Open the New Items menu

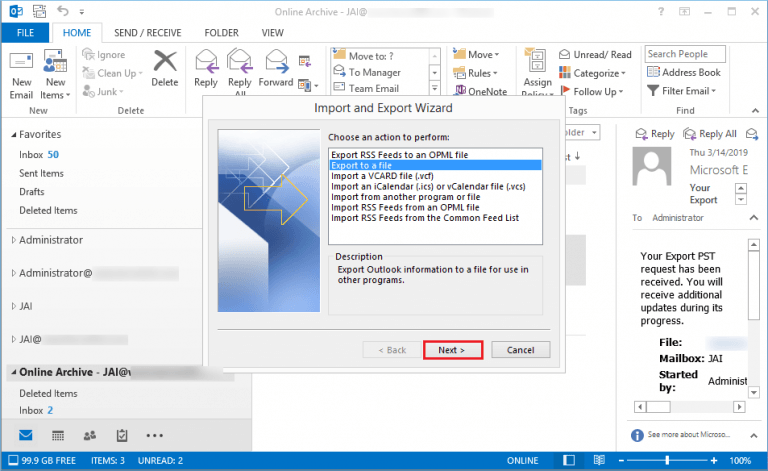point(55,75)
